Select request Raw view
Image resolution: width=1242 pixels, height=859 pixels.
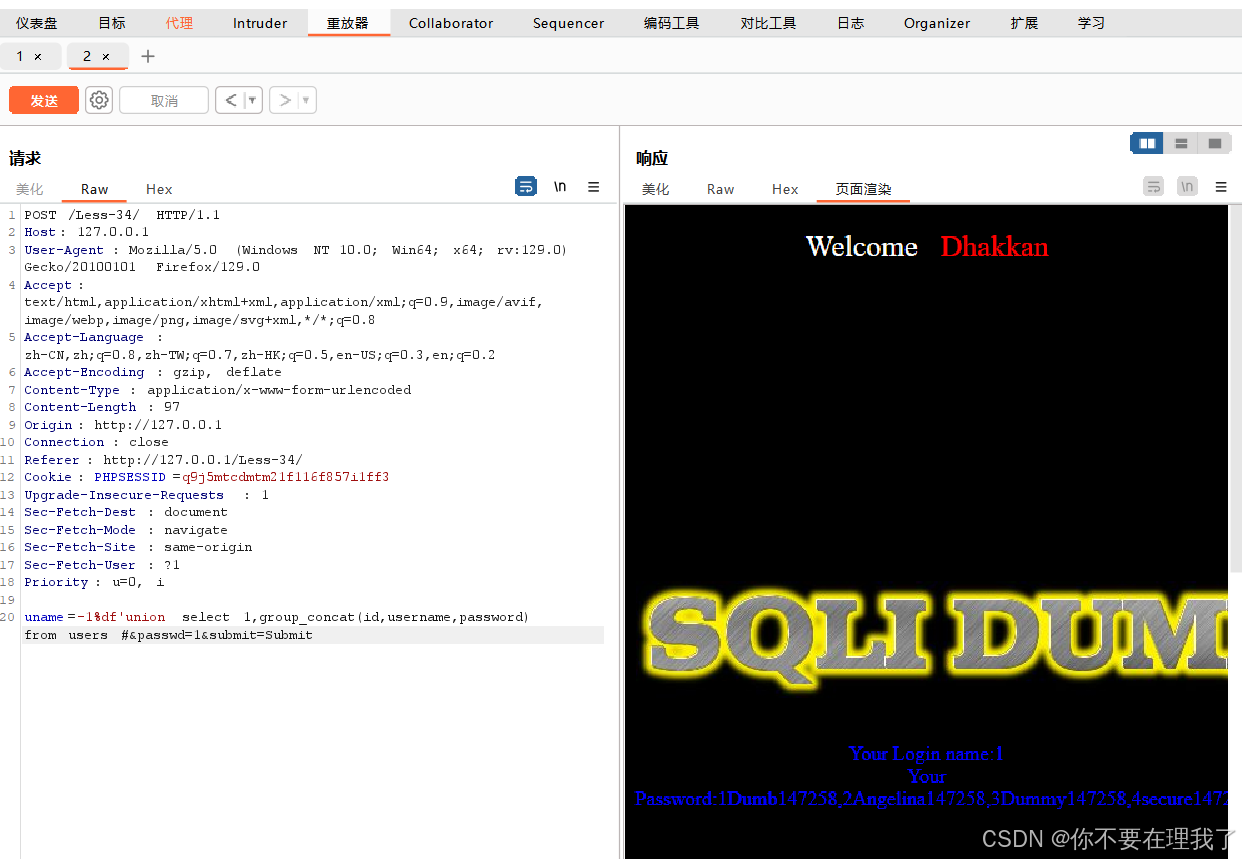[x=95, y=189]
